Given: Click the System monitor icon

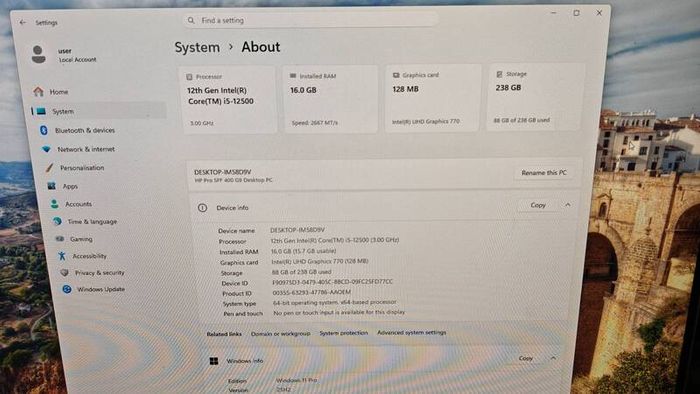Looking at the screenshot, I should coord(41,111).
